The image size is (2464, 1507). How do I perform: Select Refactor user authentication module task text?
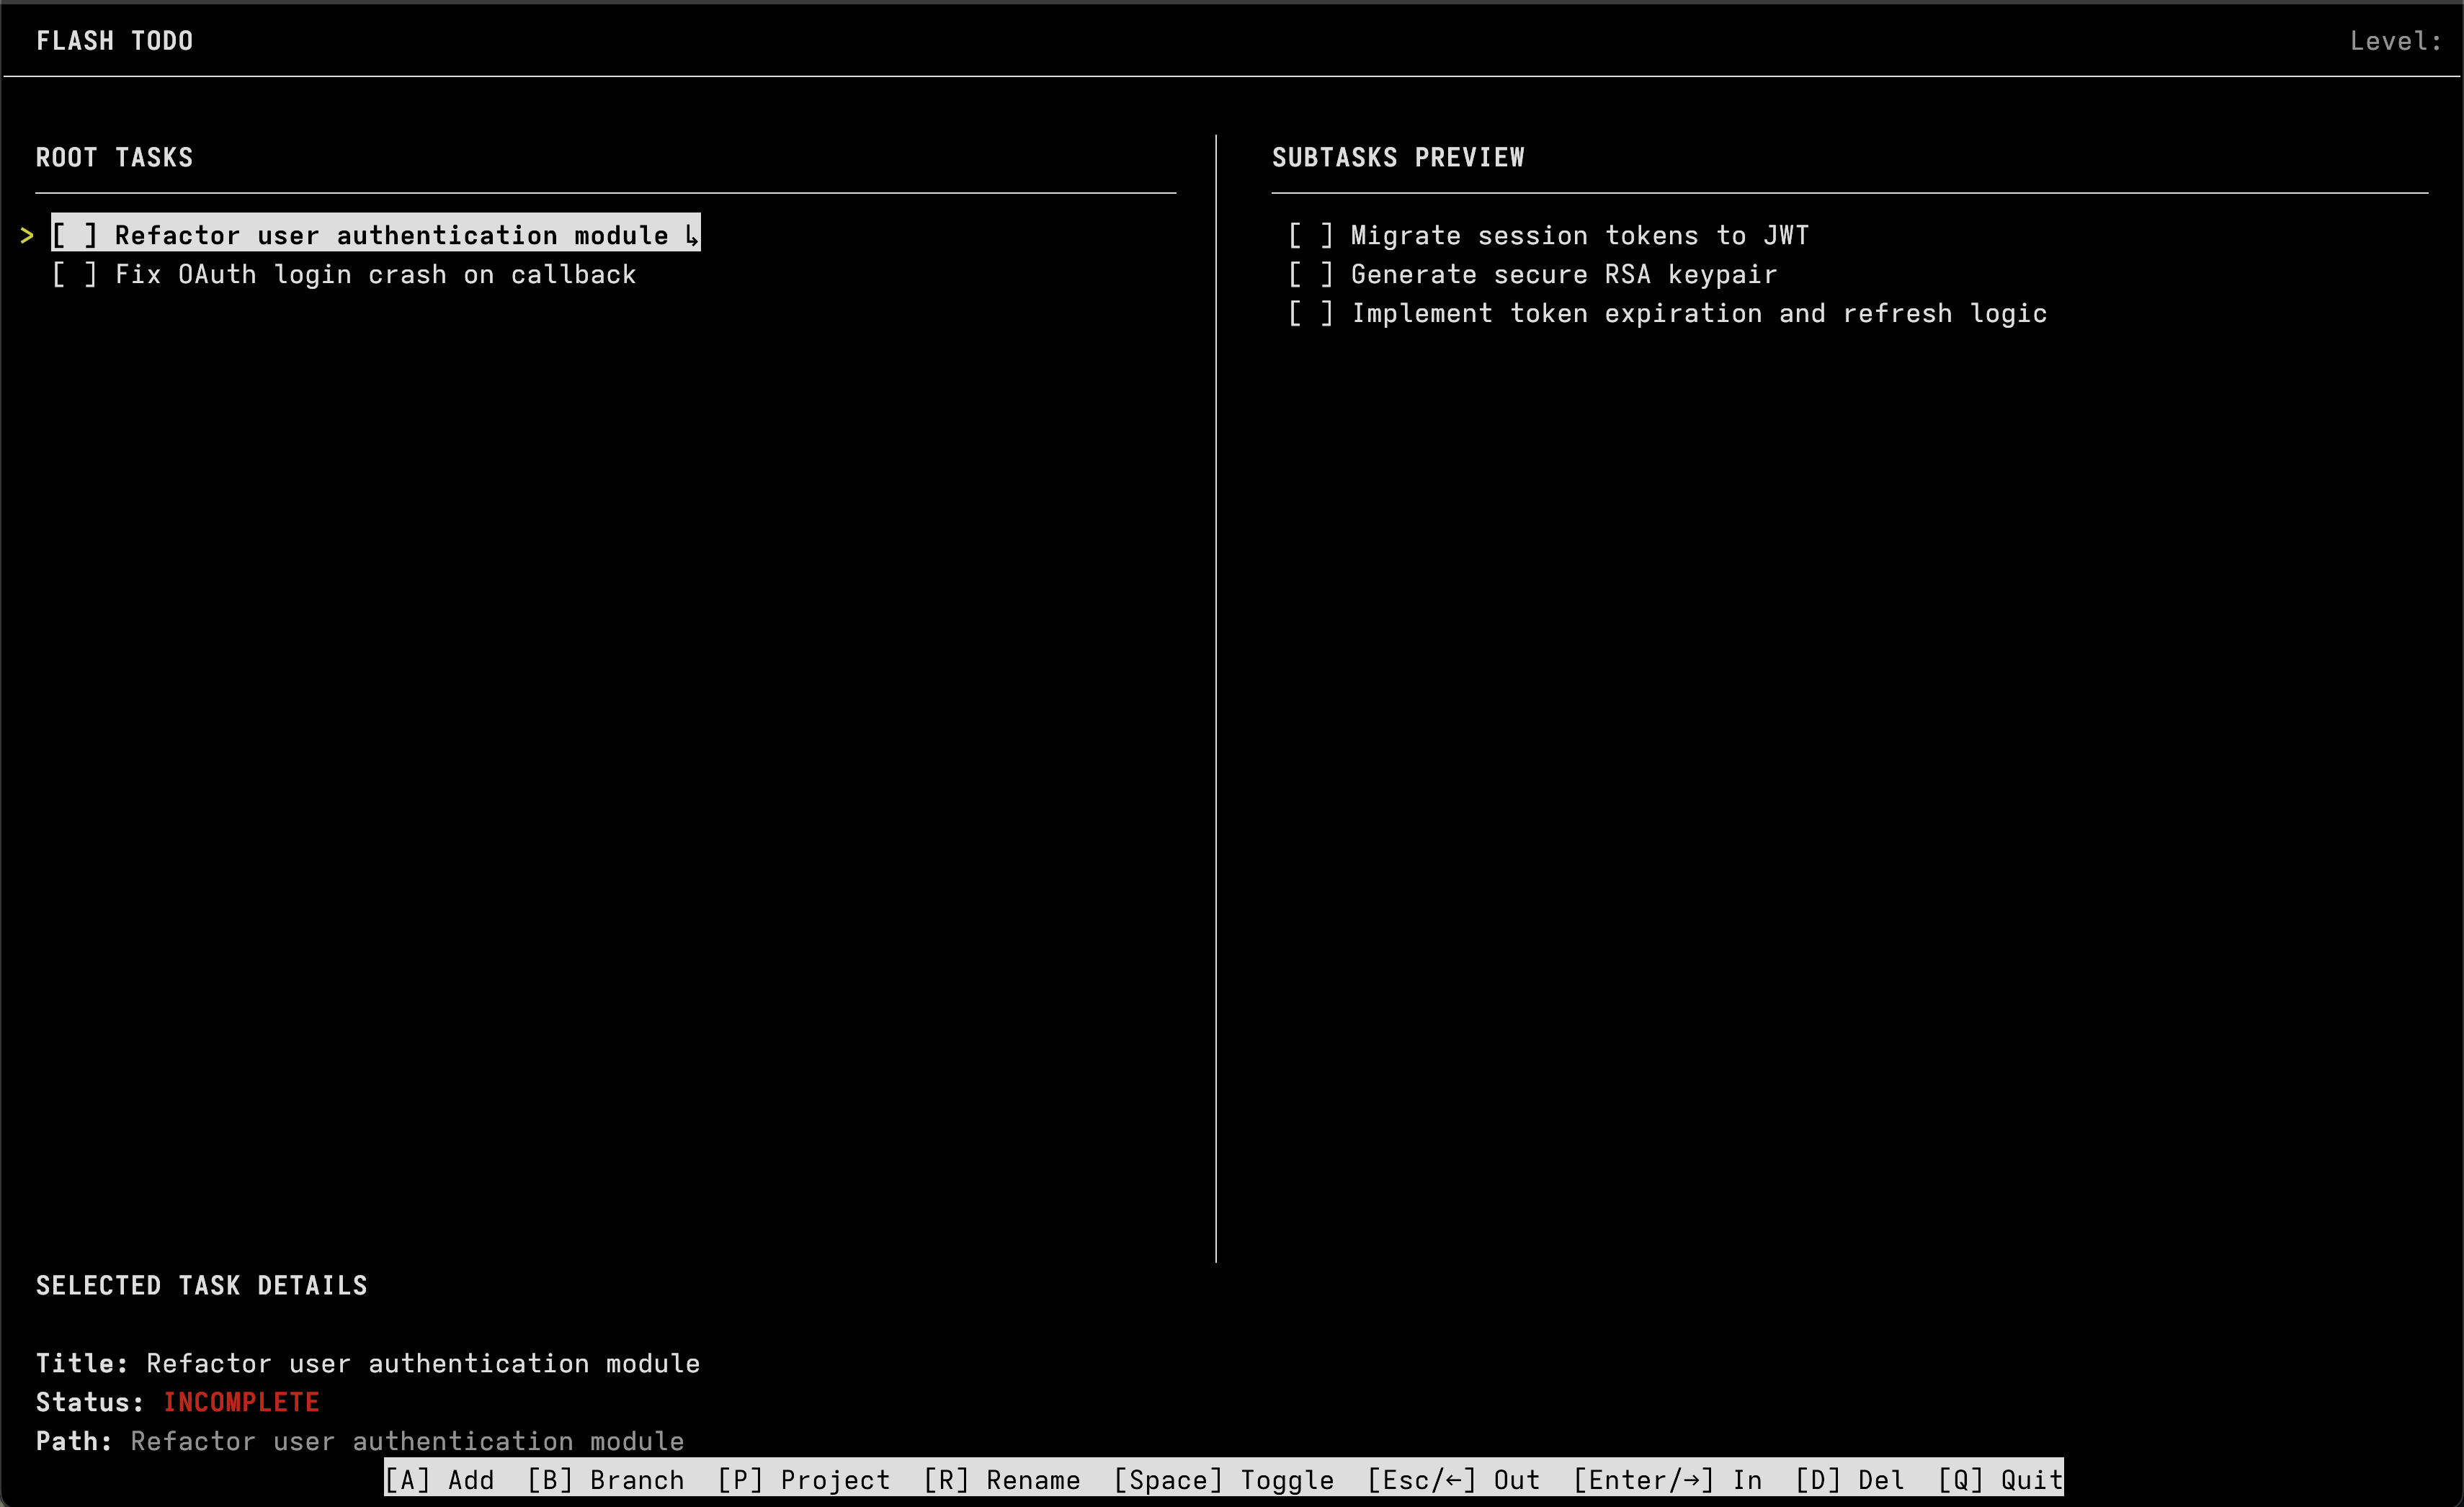pyautogui.click(x=391, y=235)
